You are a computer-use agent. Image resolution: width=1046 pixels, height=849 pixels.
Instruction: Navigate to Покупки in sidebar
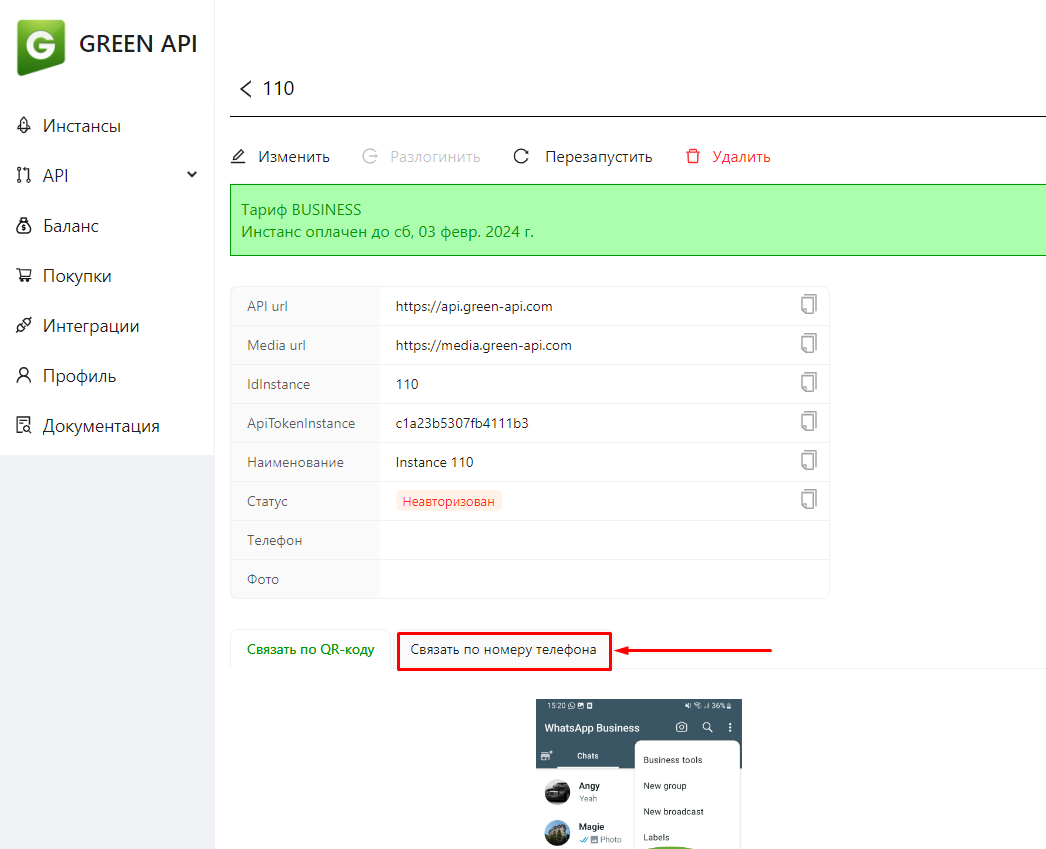(76, 276)
